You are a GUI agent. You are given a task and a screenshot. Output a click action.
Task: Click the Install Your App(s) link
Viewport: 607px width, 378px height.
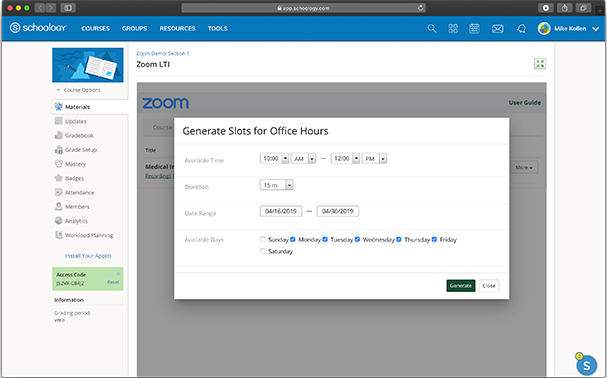coord(88,256)
